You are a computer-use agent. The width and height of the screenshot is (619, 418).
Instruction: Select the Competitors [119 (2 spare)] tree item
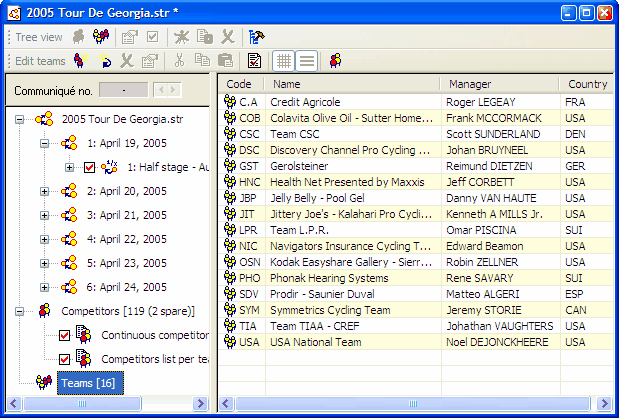(128, 311)
